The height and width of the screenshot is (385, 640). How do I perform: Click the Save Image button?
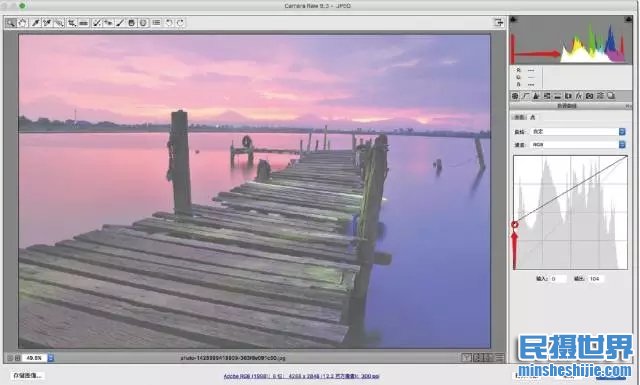pos(27,376)
